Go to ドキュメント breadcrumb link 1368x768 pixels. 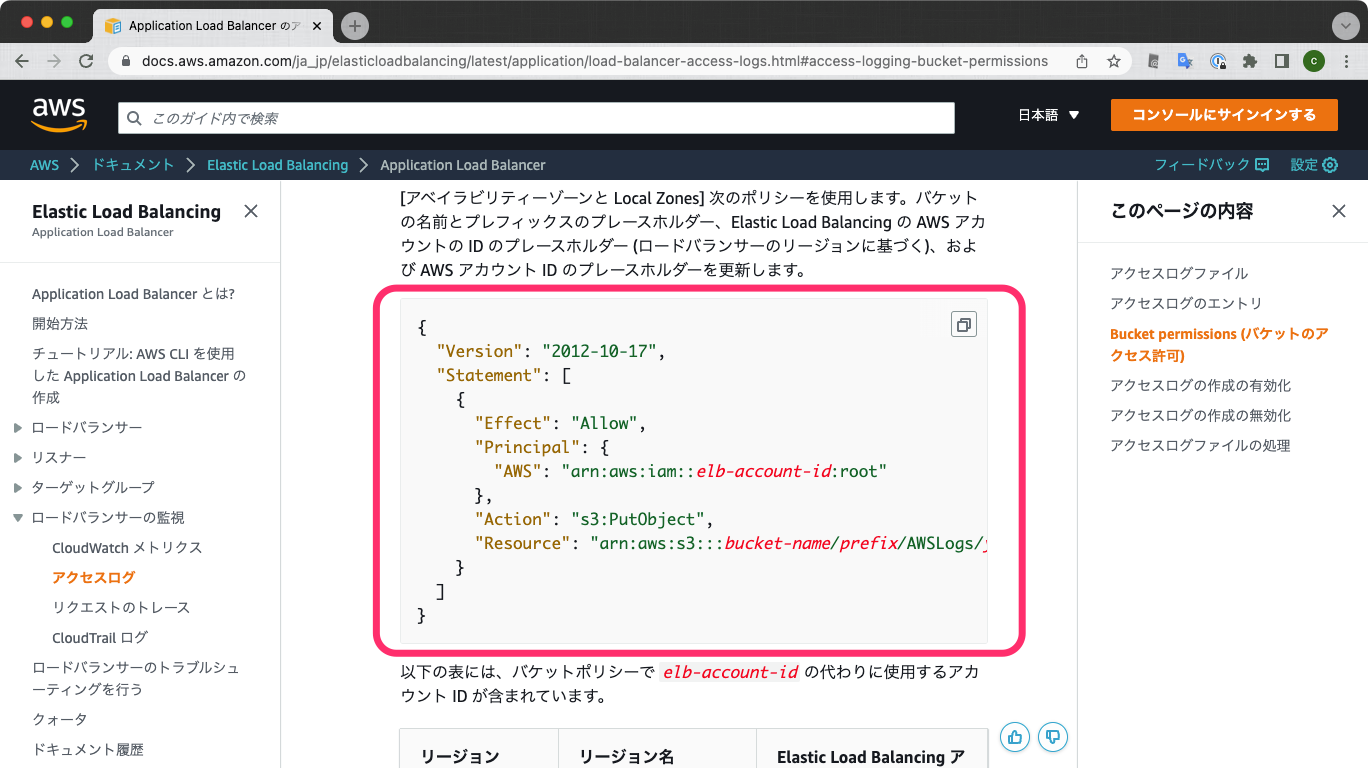[x=133, y=165]
